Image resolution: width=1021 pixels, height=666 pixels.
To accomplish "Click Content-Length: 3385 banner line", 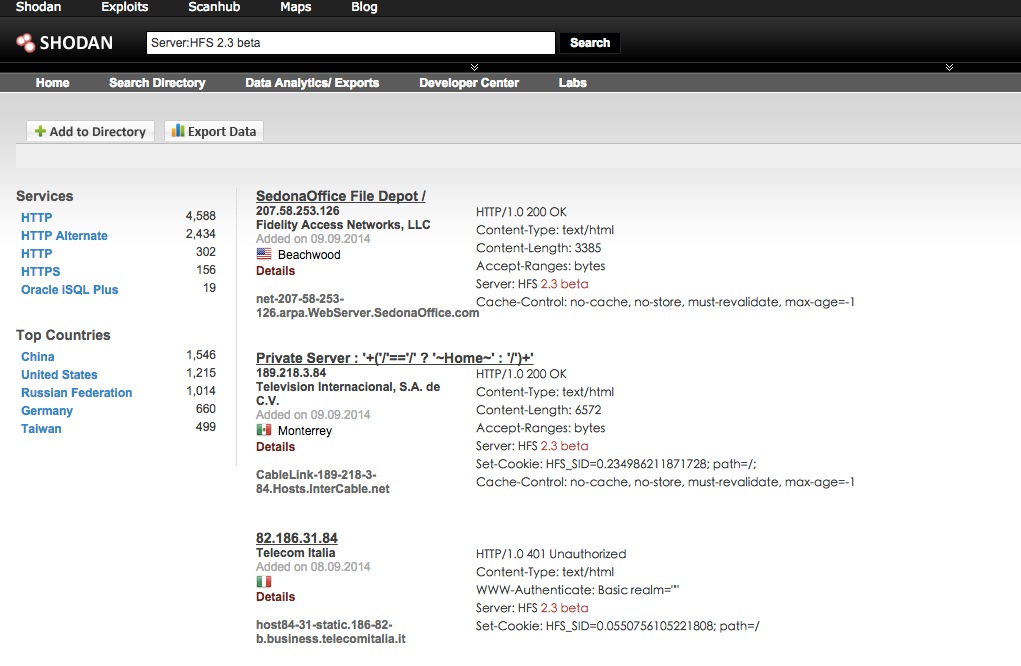I will (x=538, y=248).
